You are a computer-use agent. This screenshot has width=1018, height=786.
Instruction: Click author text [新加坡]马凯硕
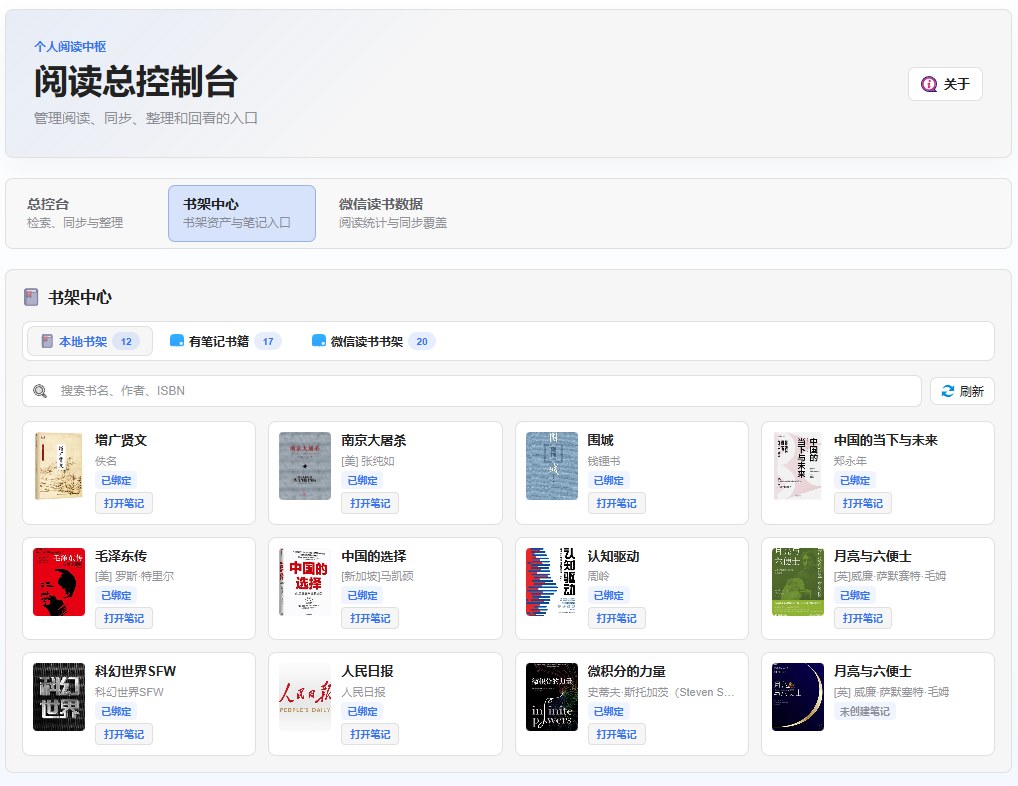point(377,576)
